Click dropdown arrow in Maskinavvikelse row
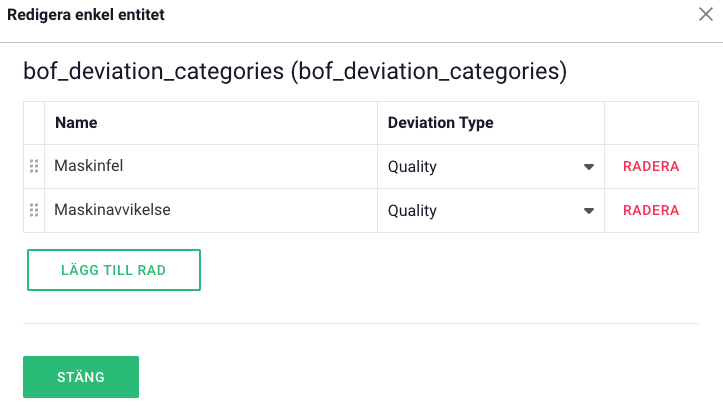Viewport: 723px width, 412px height. (589, 211)
